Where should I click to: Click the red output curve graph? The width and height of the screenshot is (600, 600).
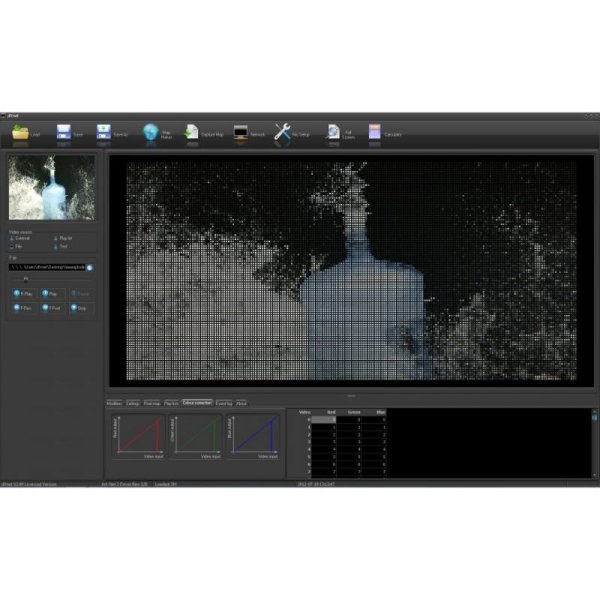(139, 436)
